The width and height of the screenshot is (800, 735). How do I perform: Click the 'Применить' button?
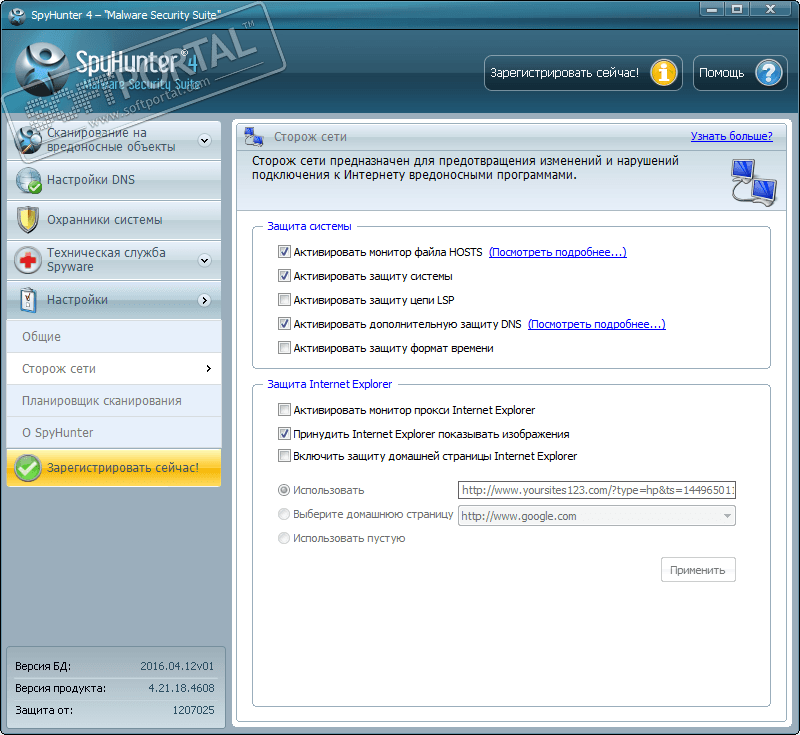(698, 570)
